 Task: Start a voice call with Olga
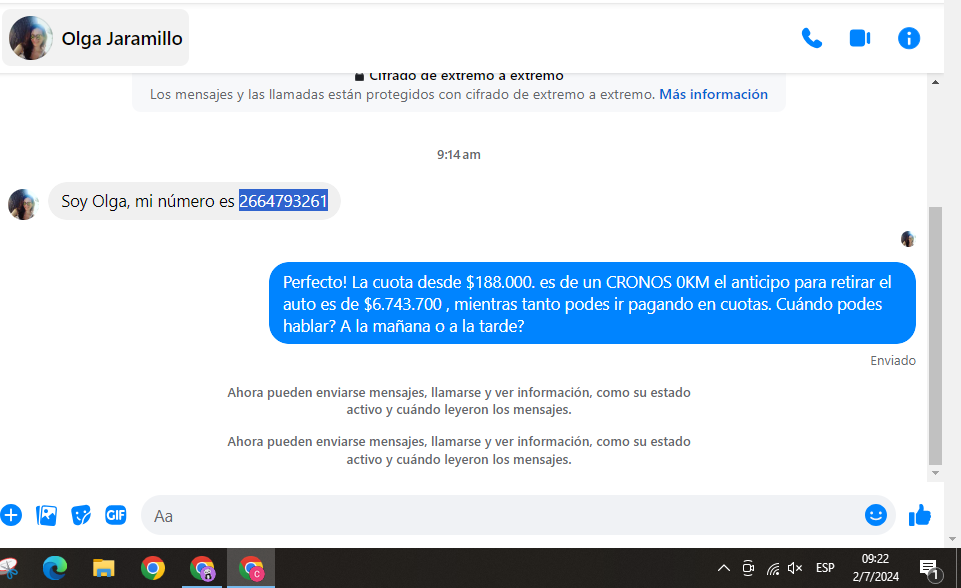(x=811, y=38)
